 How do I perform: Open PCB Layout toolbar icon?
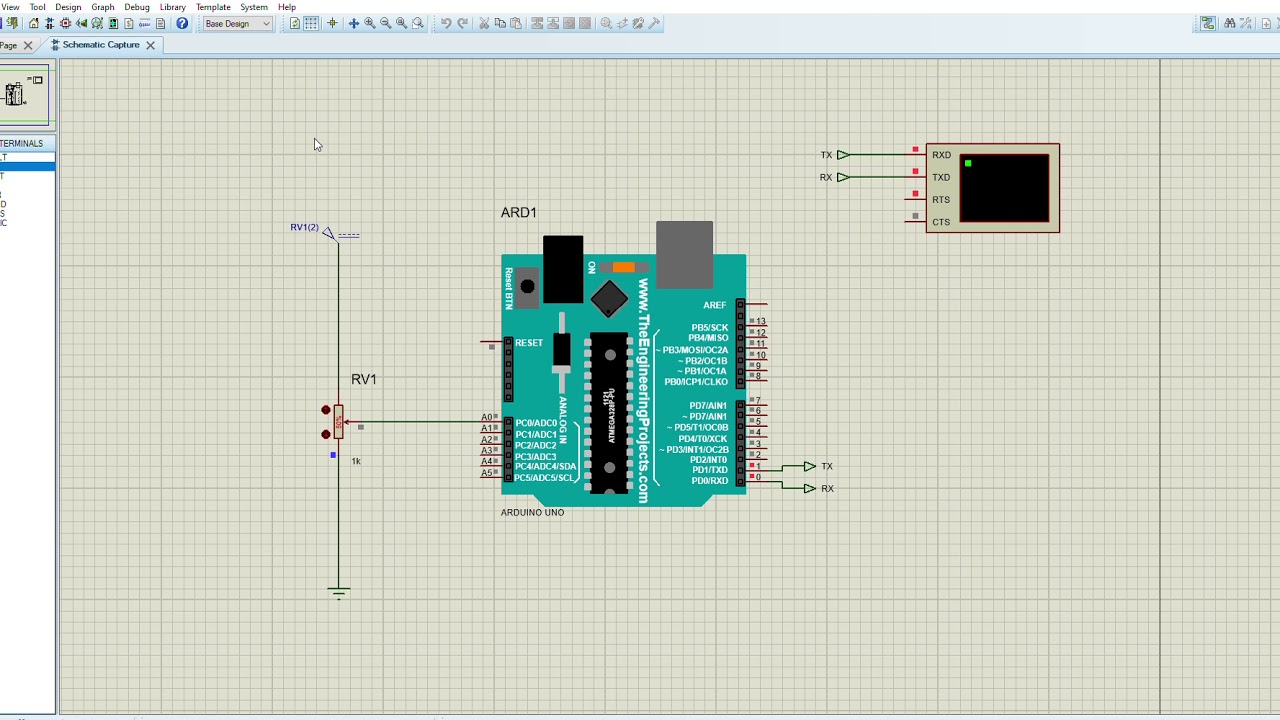(x=66, y=23)
